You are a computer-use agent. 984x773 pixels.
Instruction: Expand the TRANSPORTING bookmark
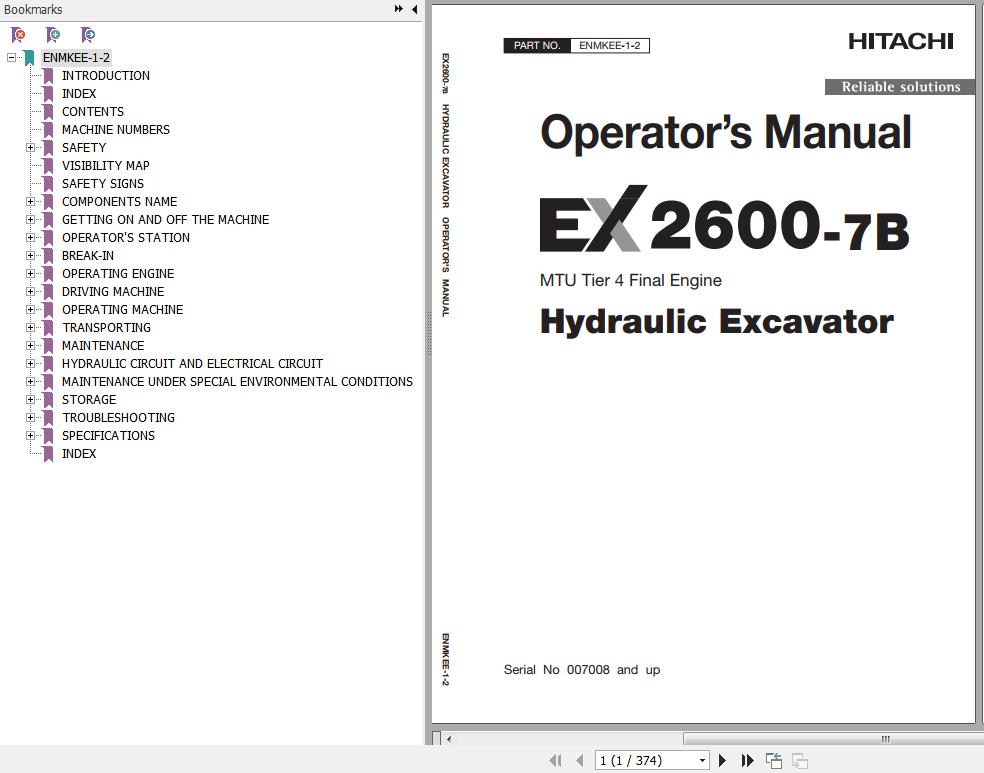click(30, 328)
